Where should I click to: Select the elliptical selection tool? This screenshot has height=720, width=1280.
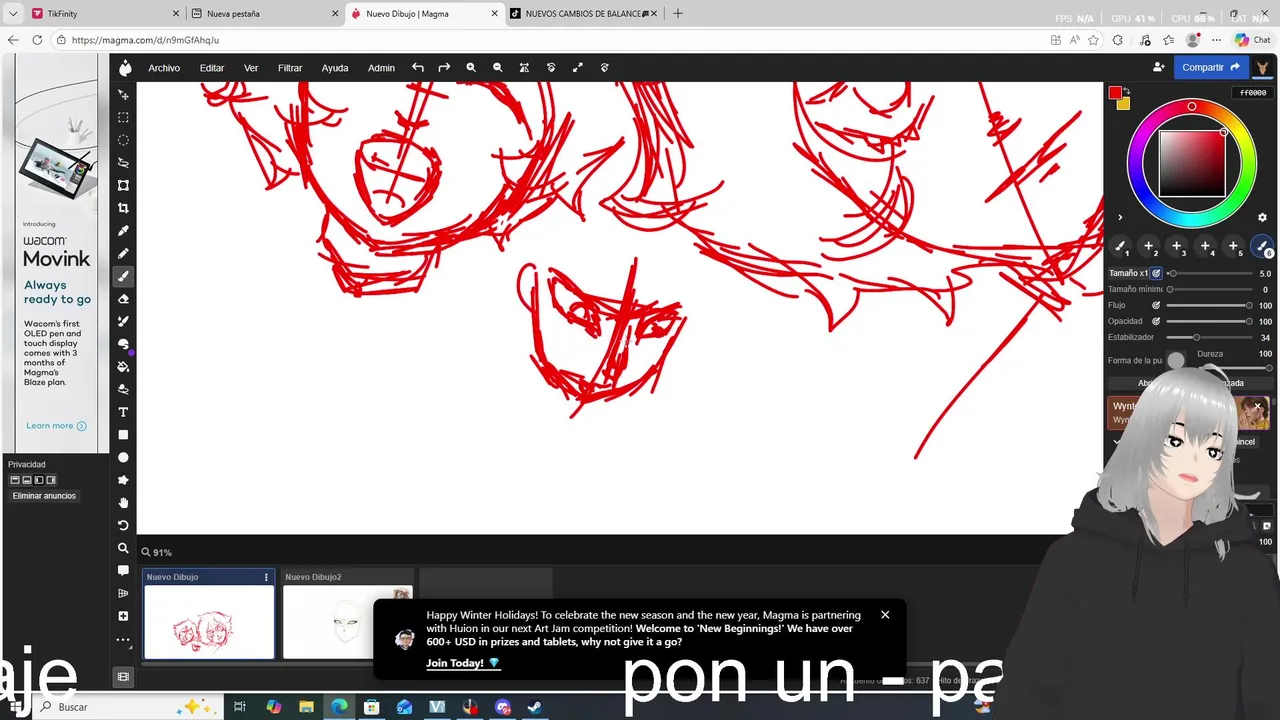click(124, 140)
